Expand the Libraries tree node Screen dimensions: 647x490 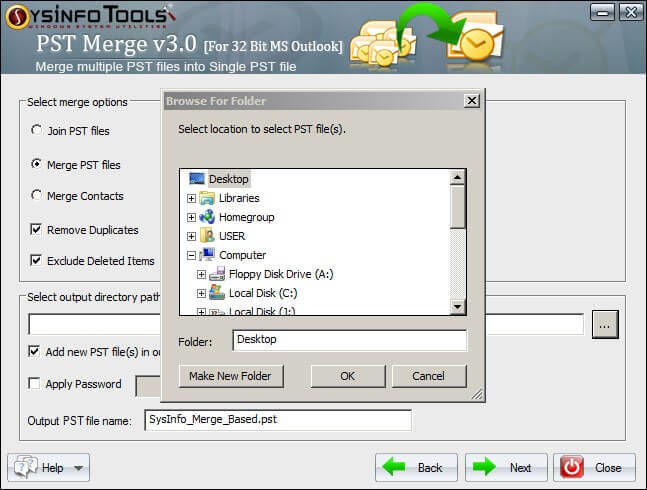pos(191,198)
